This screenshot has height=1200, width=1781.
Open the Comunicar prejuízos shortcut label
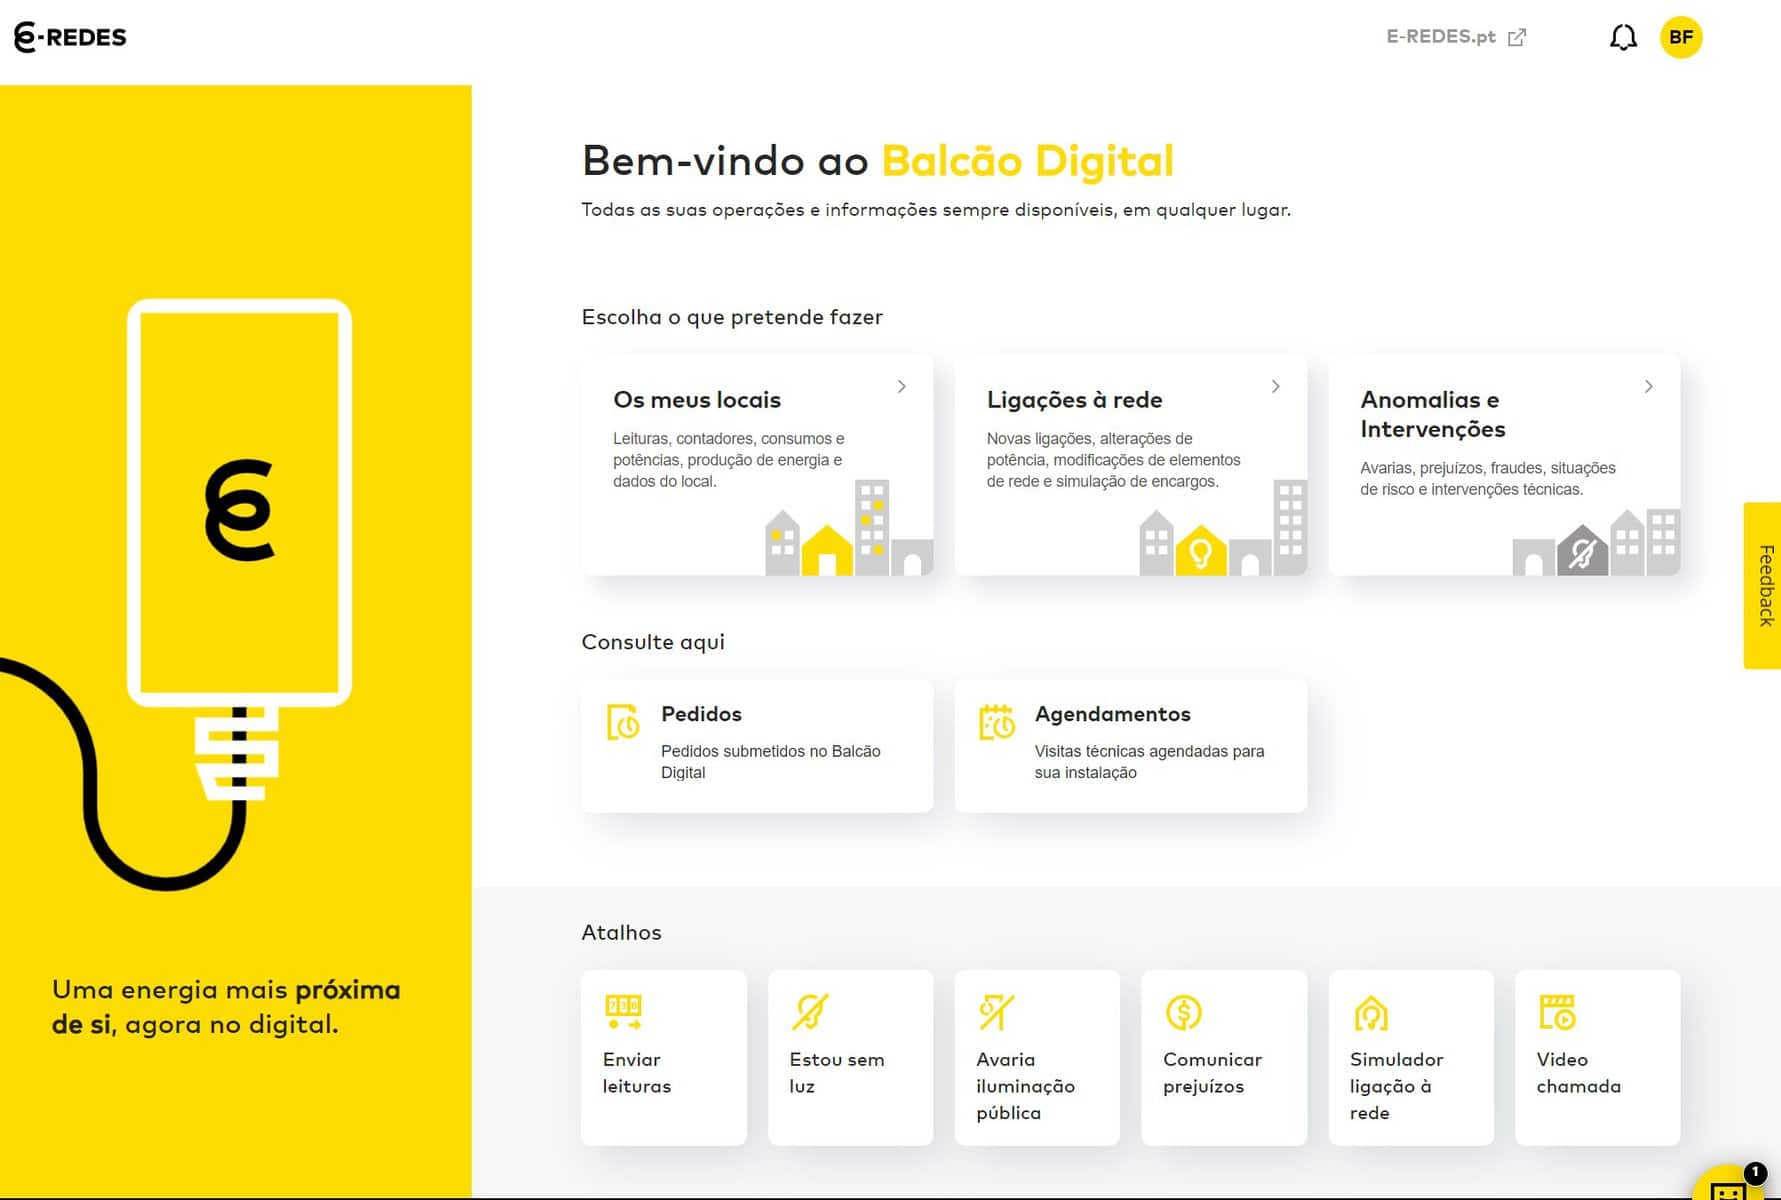(1212, 1072)
